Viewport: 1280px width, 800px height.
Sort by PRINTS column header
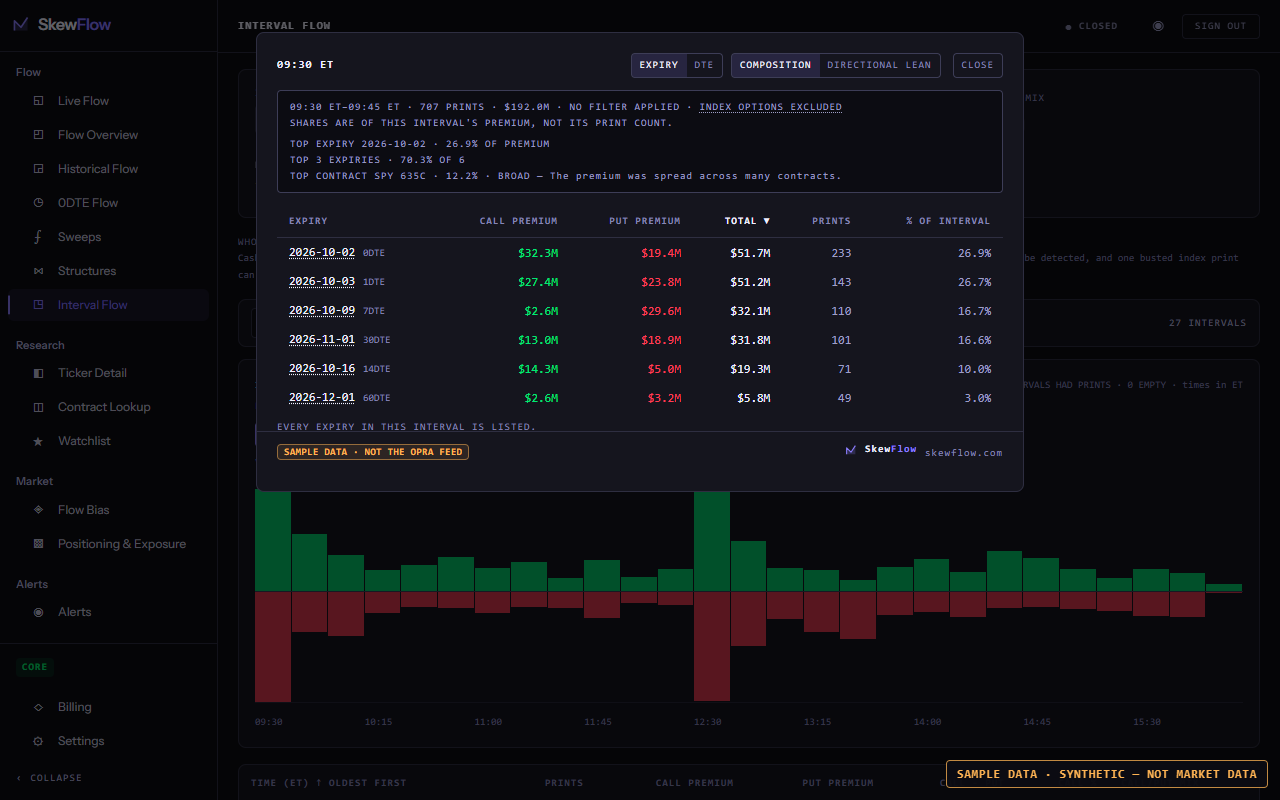tap(831, 221)
